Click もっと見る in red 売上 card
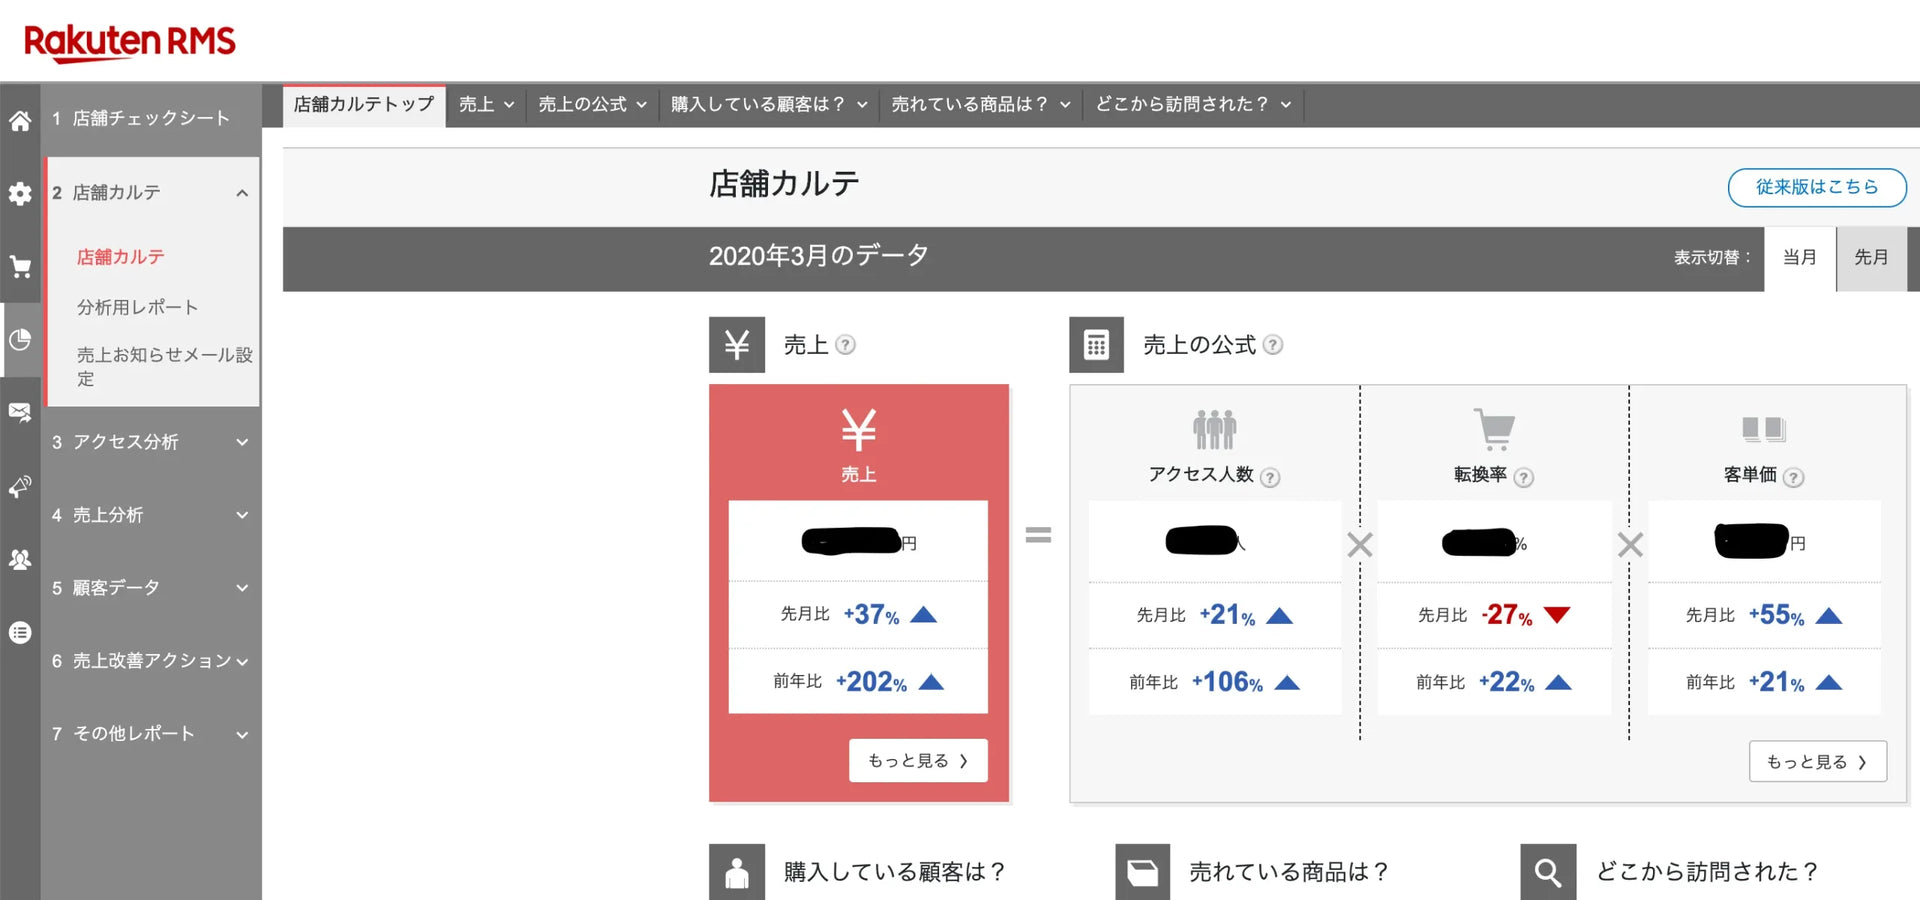The image size is (1920, 900). tap(918, 761)
